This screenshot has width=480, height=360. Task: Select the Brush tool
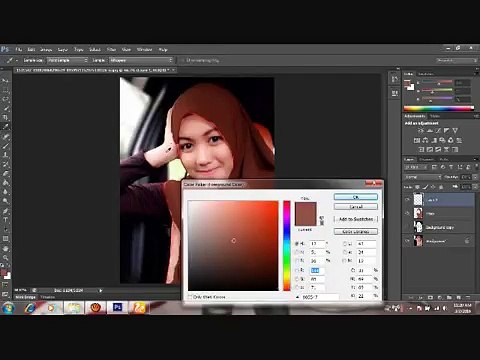pos(6,146)
